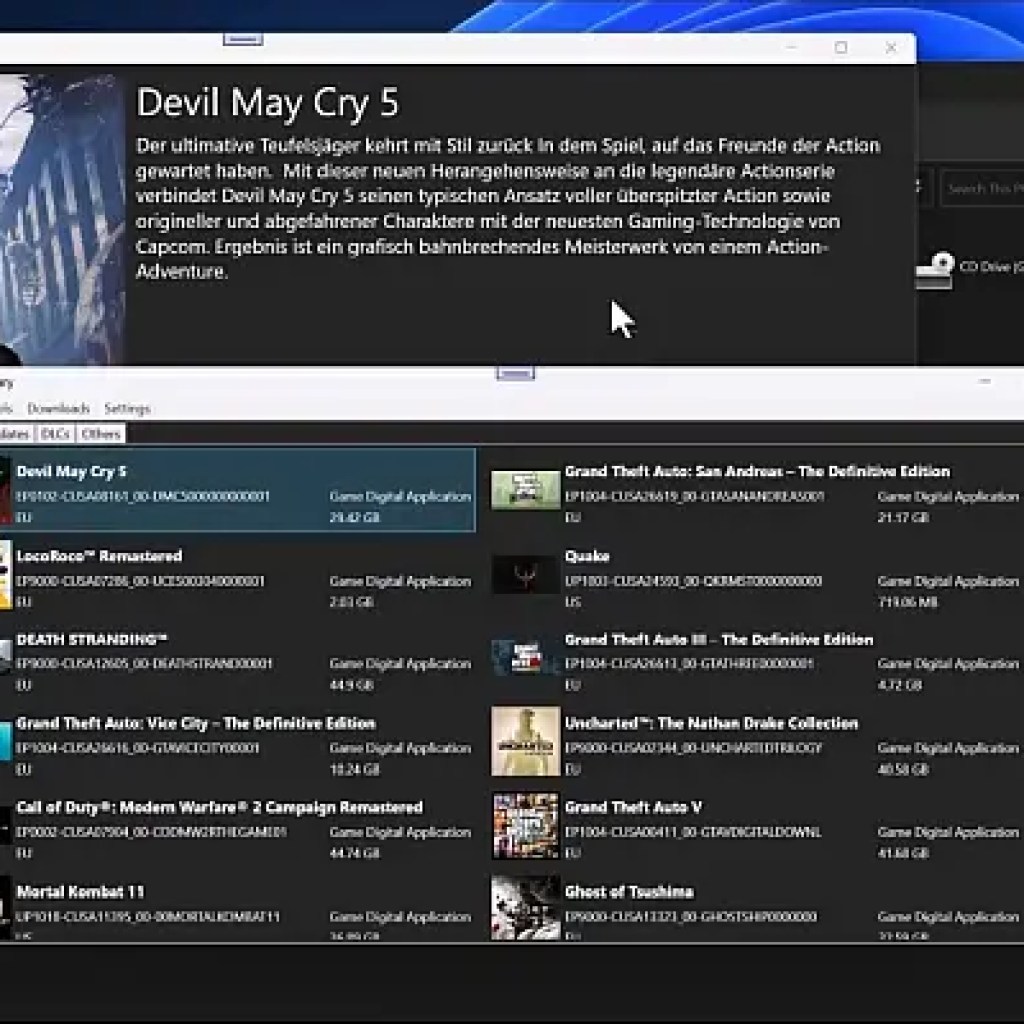1024x1024 pixels.
Task: Minimize the library window
Action: click(x=985, y=381)
